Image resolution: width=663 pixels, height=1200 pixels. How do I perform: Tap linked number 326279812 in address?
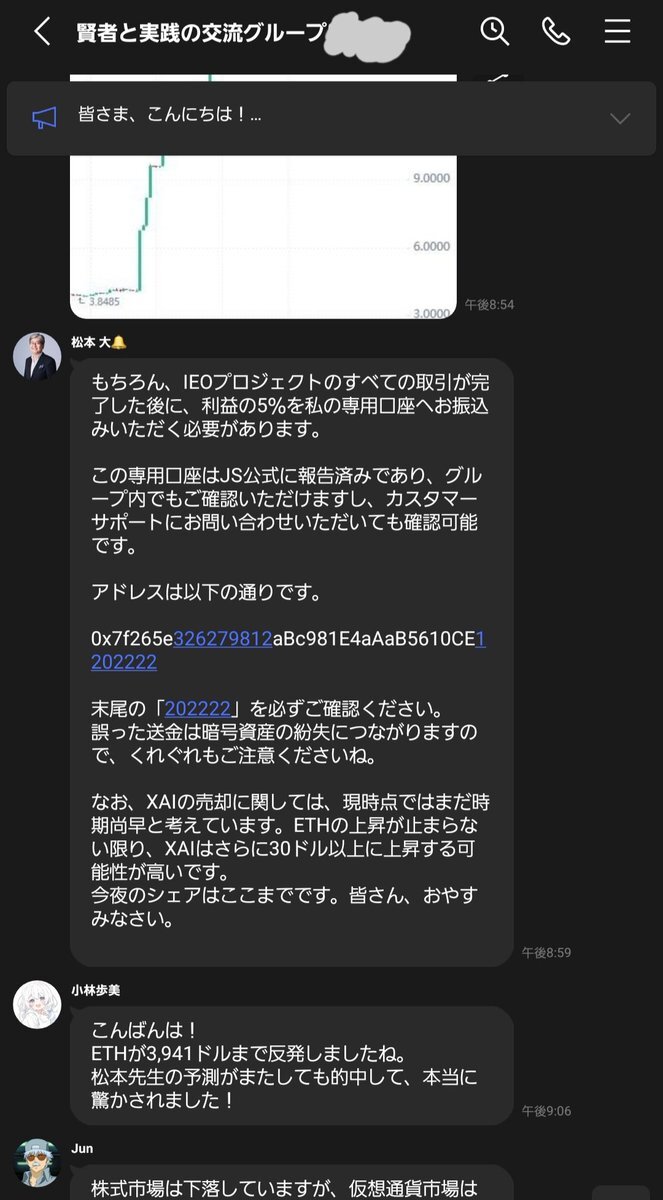[222, 637]
